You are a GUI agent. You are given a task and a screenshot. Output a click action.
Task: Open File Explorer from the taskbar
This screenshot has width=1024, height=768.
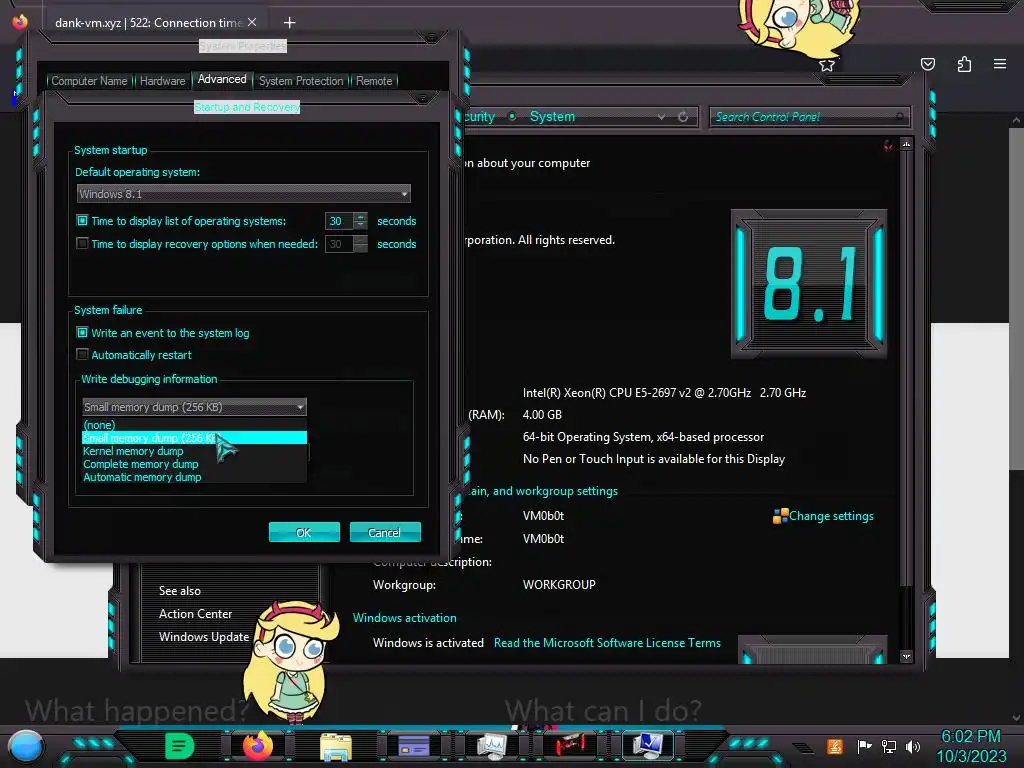(x=336, y=747)
